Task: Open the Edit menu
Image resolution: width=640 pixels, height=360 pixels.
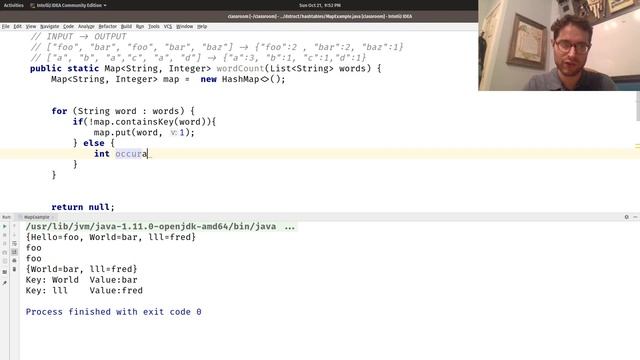Action: tap(18, 27)
